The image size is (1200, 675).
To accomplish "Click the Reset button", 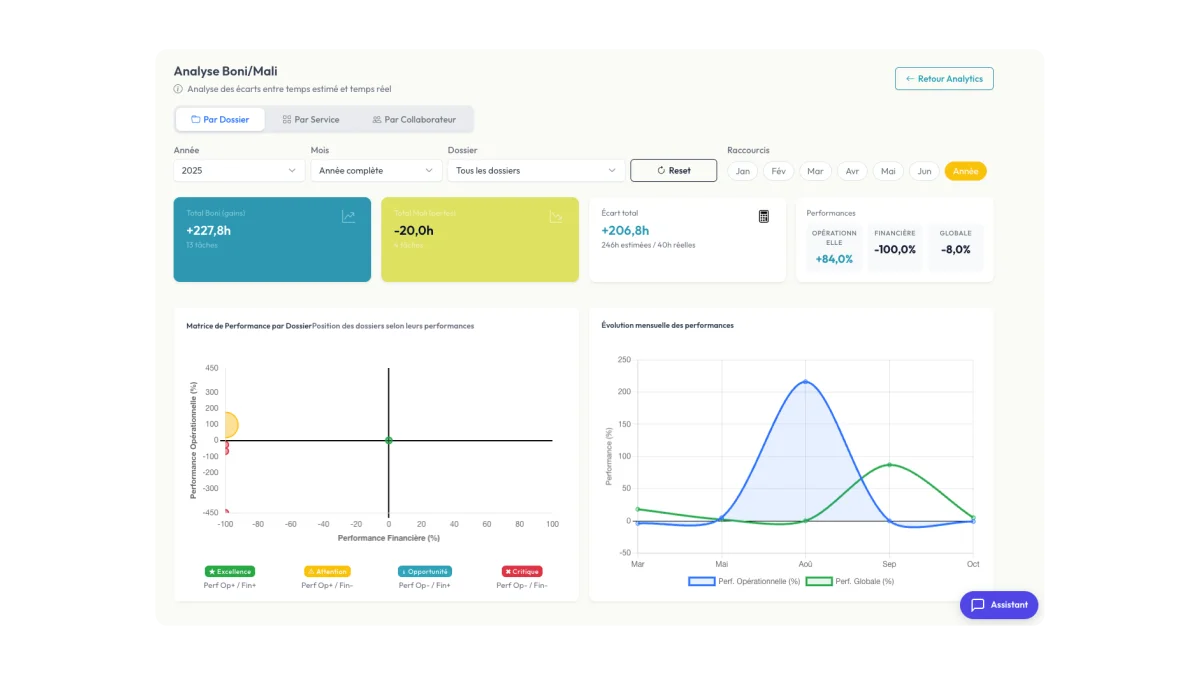I will (x=673, y=171).
